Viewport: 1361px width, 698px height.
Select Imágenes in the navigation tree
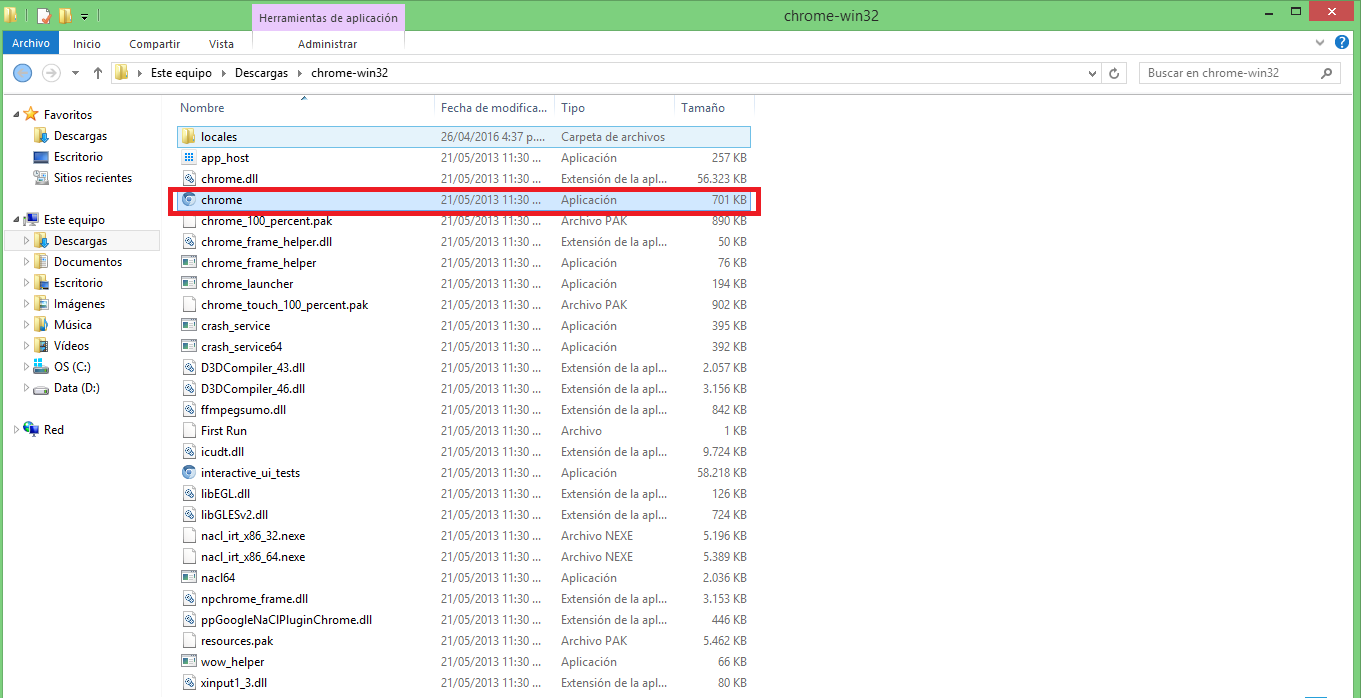(79, 304)
